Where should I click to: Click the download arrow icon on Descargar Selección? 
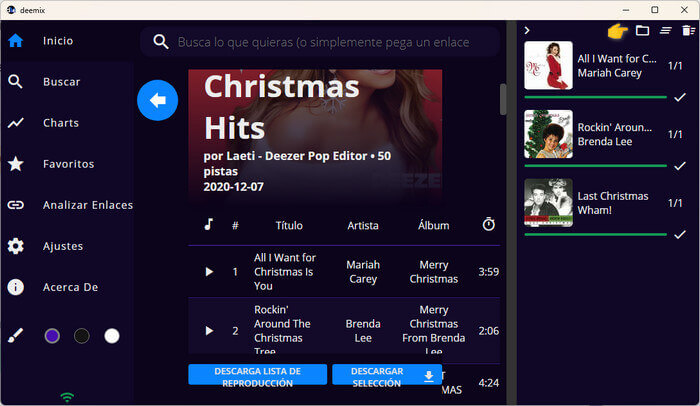429,377
